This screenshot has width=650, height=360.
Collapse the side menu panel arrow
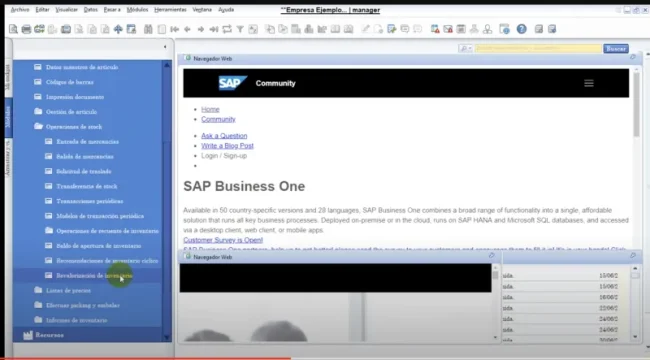(x=165, y=47)
